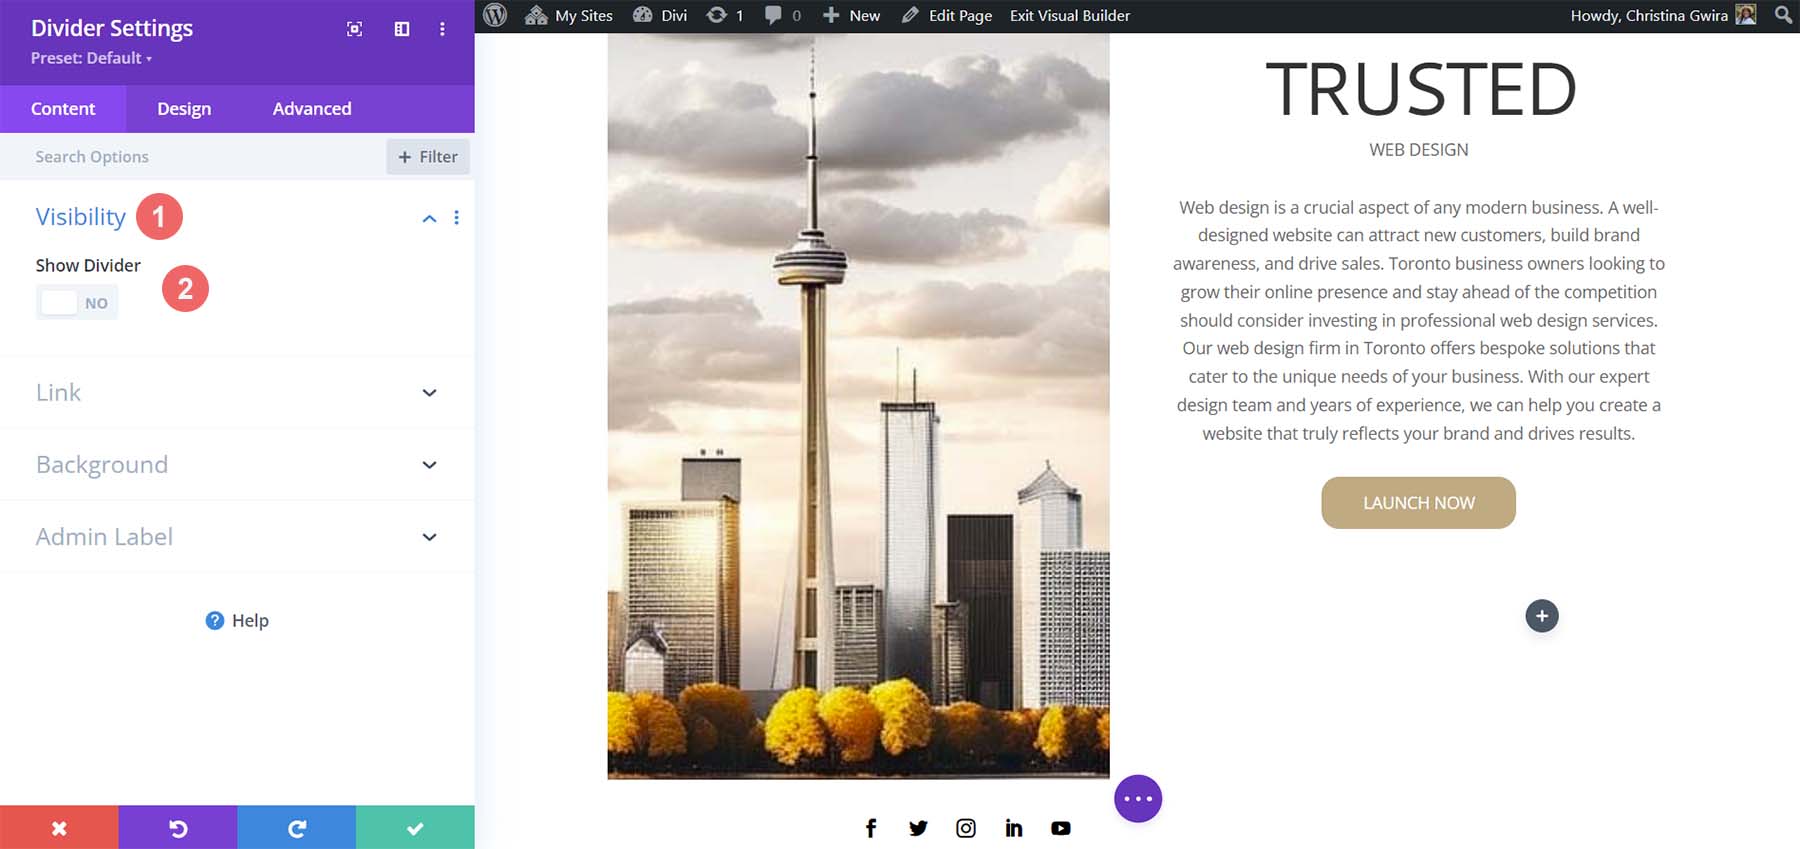This screenshot has width=1800, height=849.
Task: Click the gray plus add-module button
Action: pyautogui.click(x=1541, y=616)
